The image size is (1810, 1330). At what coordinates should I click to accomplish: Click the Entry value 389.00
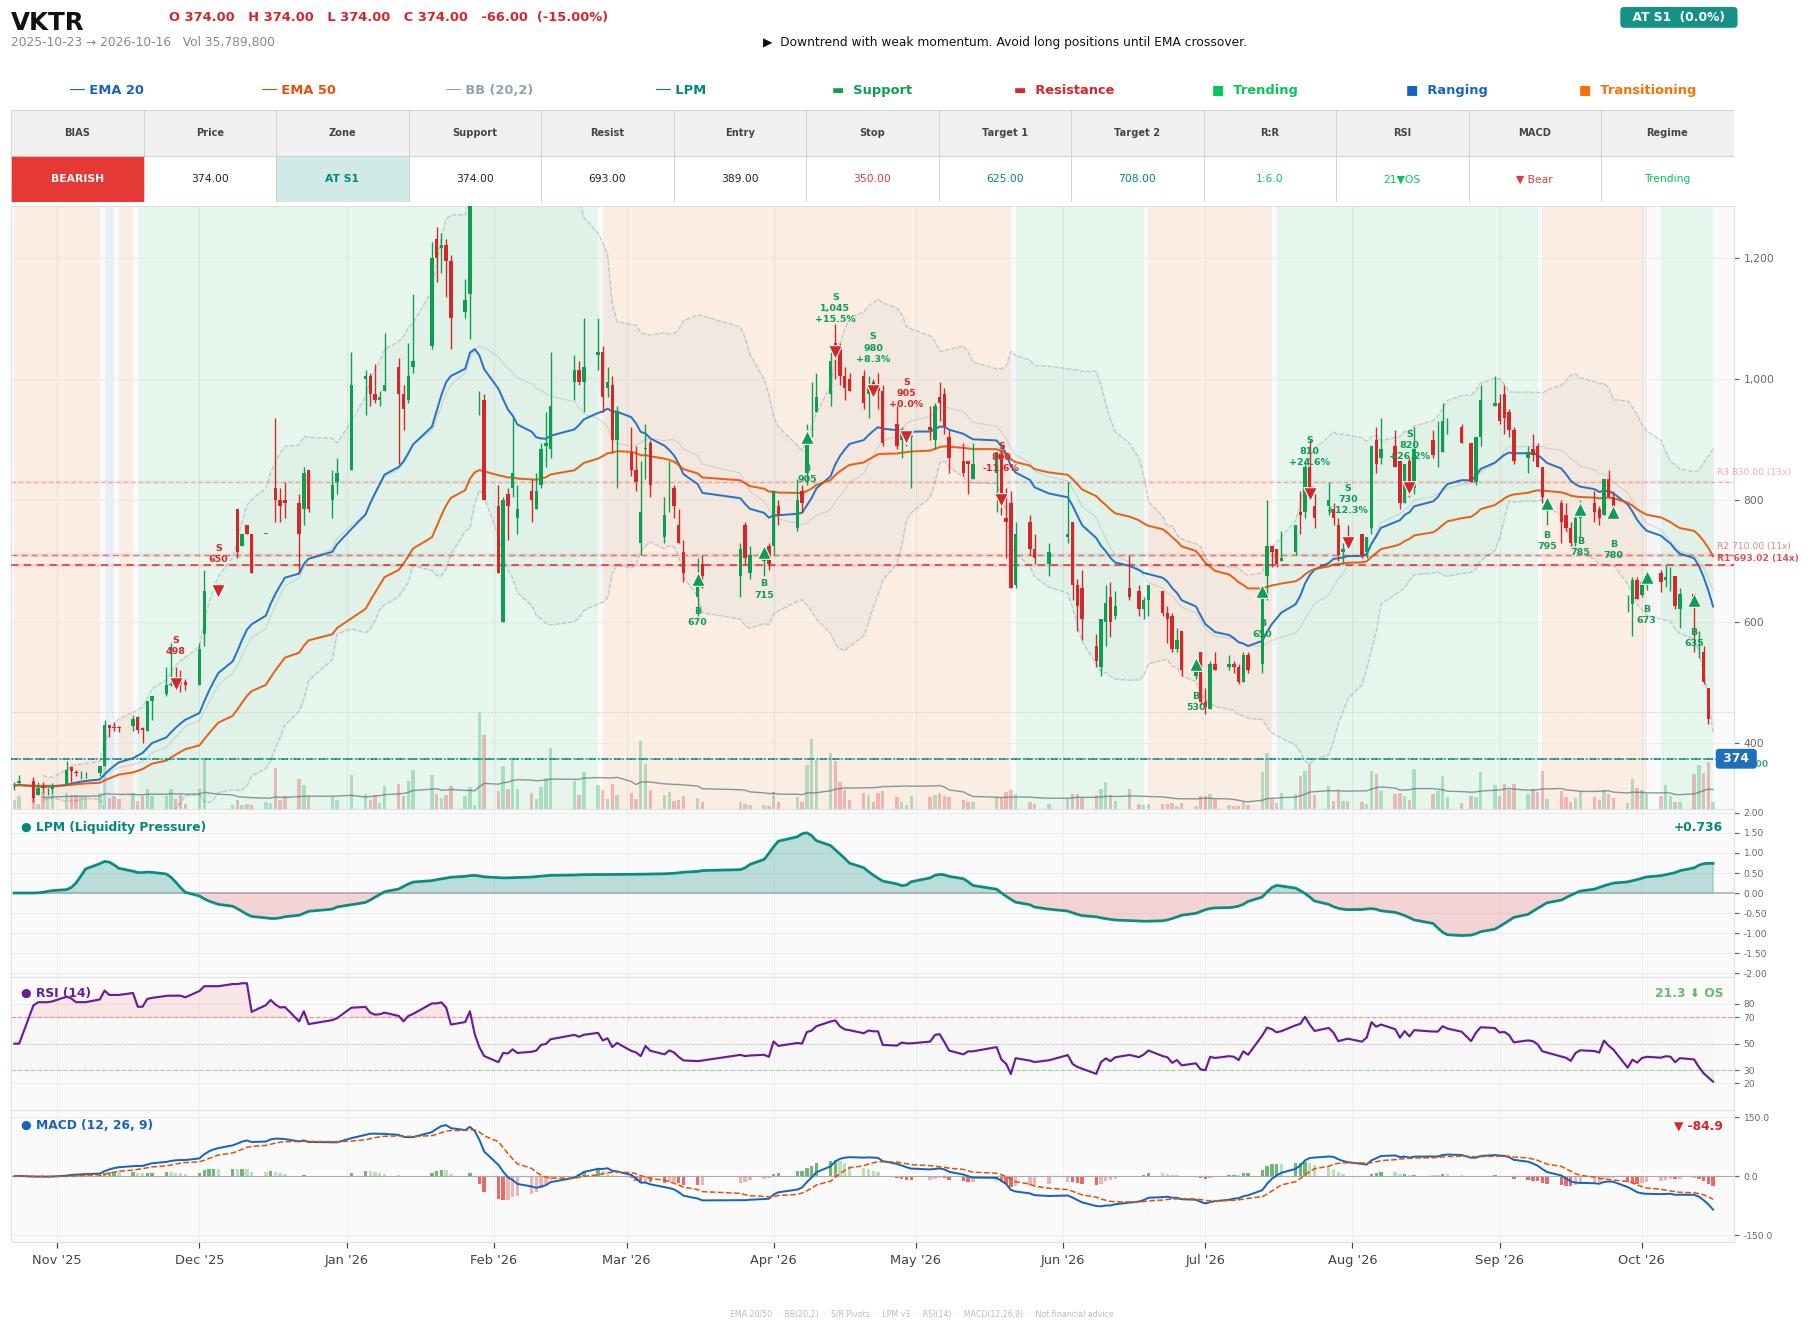pos(740,179)
